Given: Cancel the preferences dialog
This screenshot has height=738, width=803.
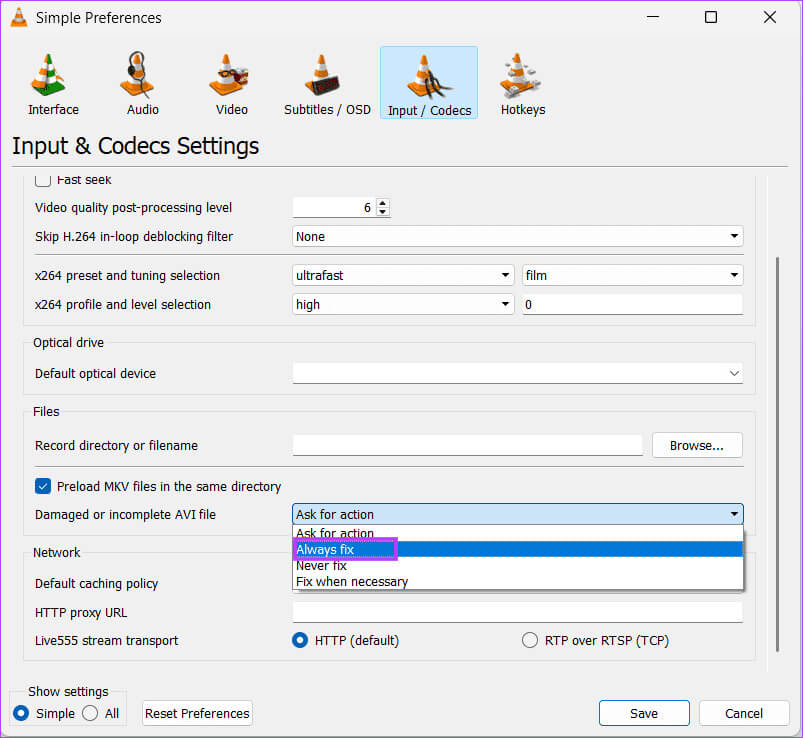Looking at the screenshot, I should (x=744, y=713).
